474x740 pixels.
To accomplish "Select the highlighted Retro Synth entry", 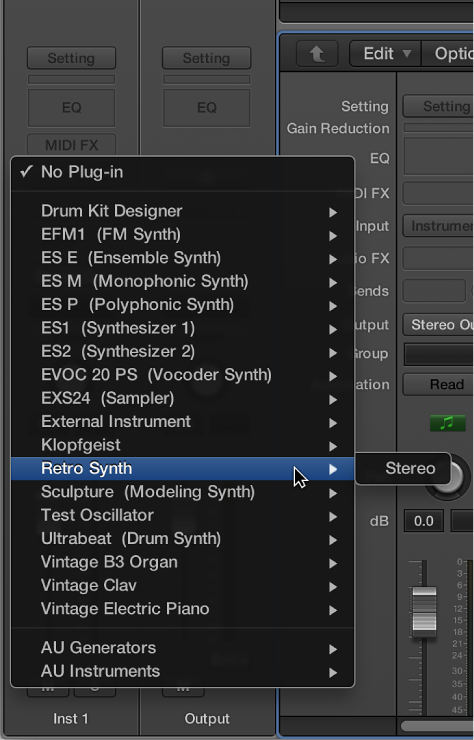I will pyautogui.click(x=183, y=469).
